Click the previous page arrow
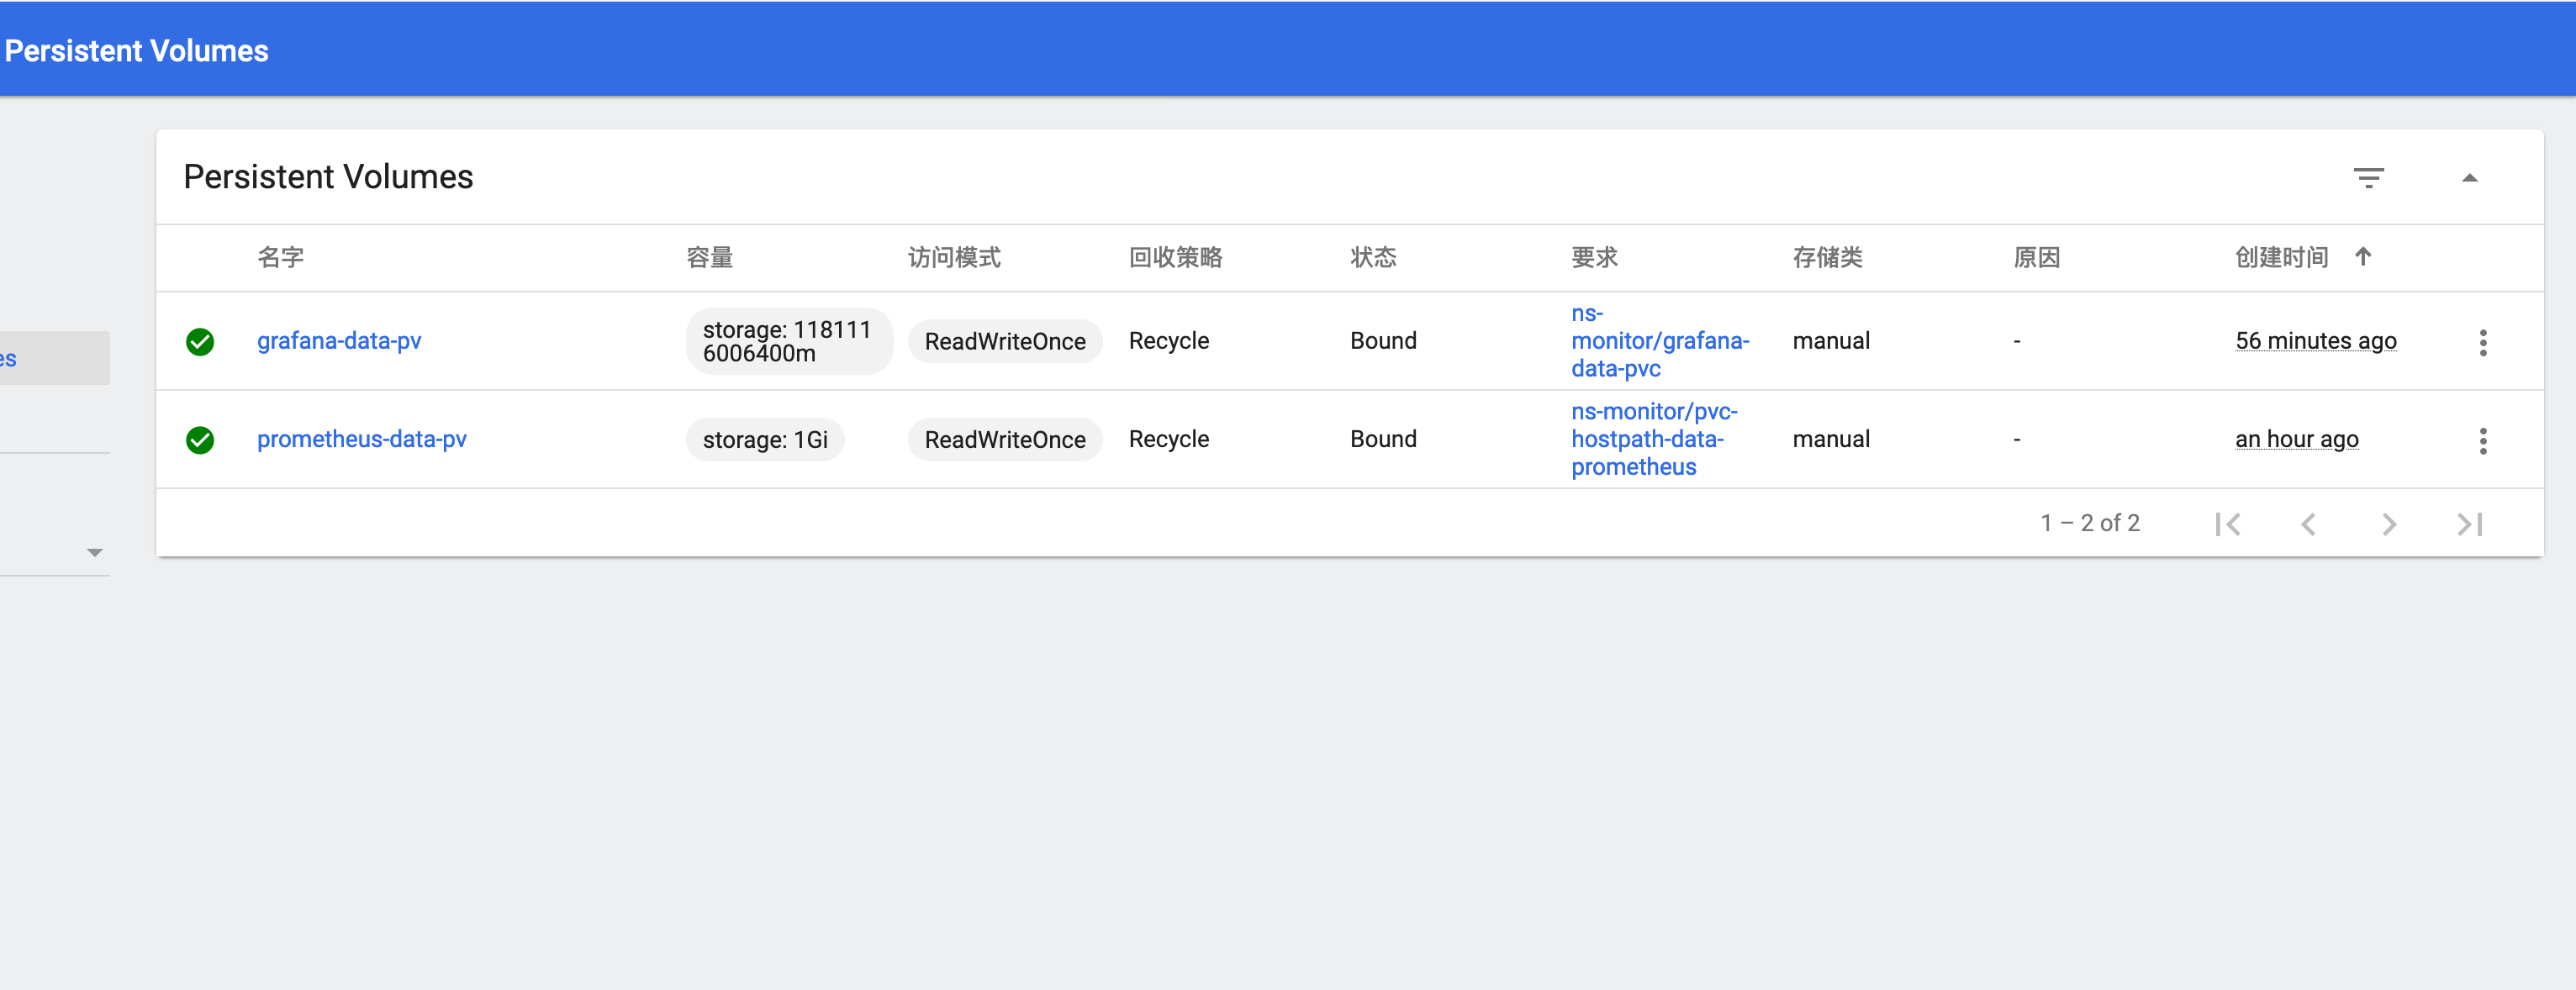 point(2309,523)
